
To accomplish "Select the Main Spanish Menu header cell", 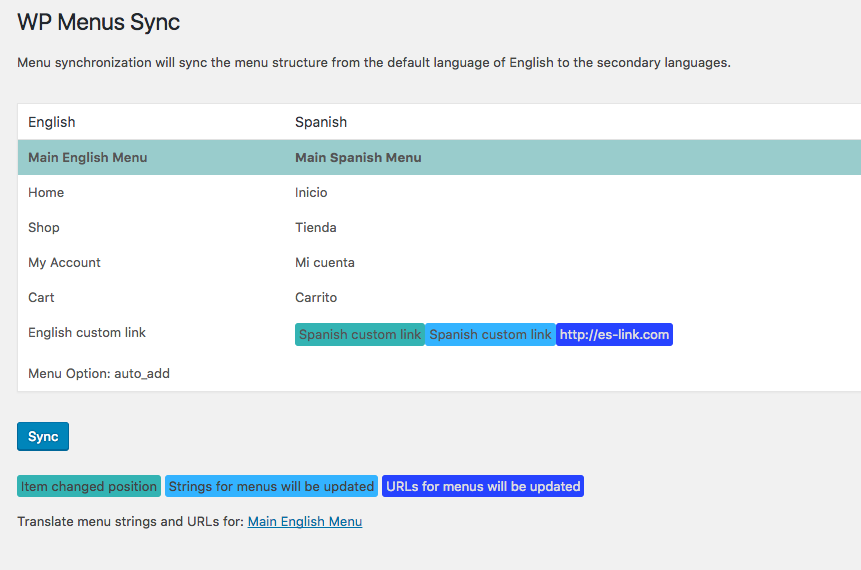I will point(358,157).
